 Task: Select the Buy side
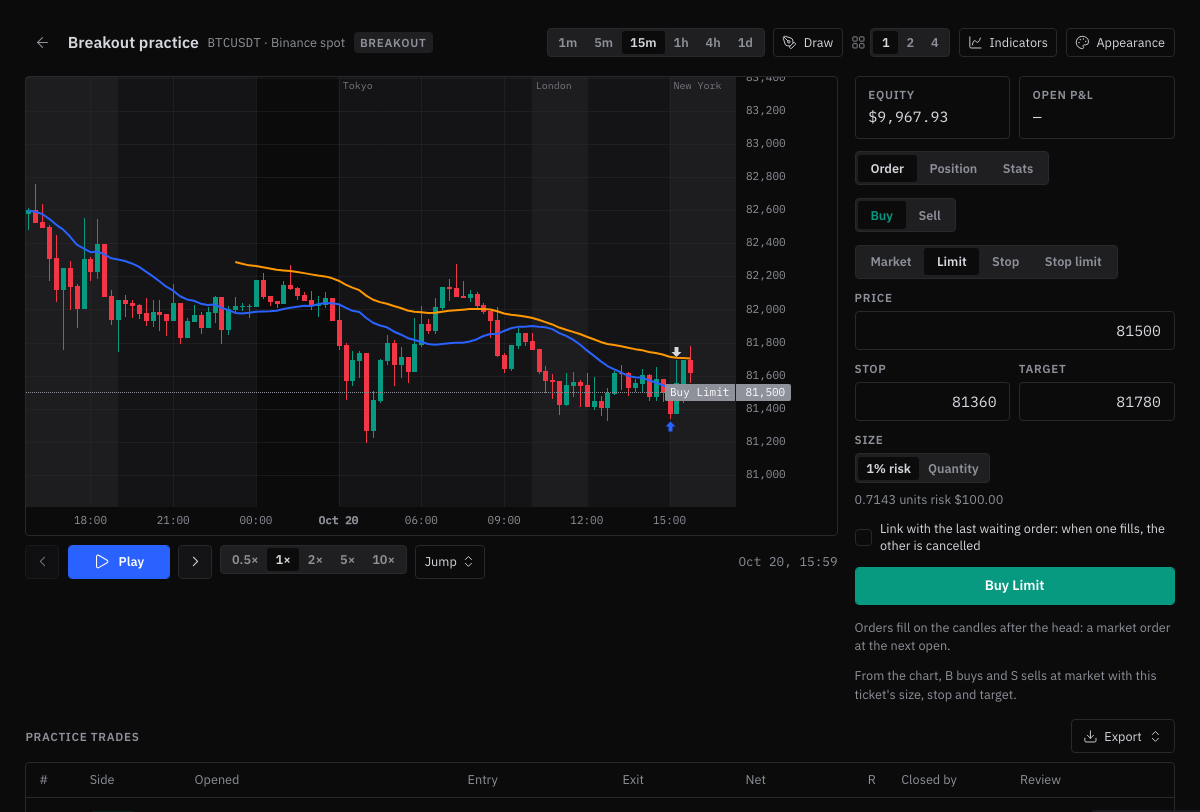(x=882, y=216)
